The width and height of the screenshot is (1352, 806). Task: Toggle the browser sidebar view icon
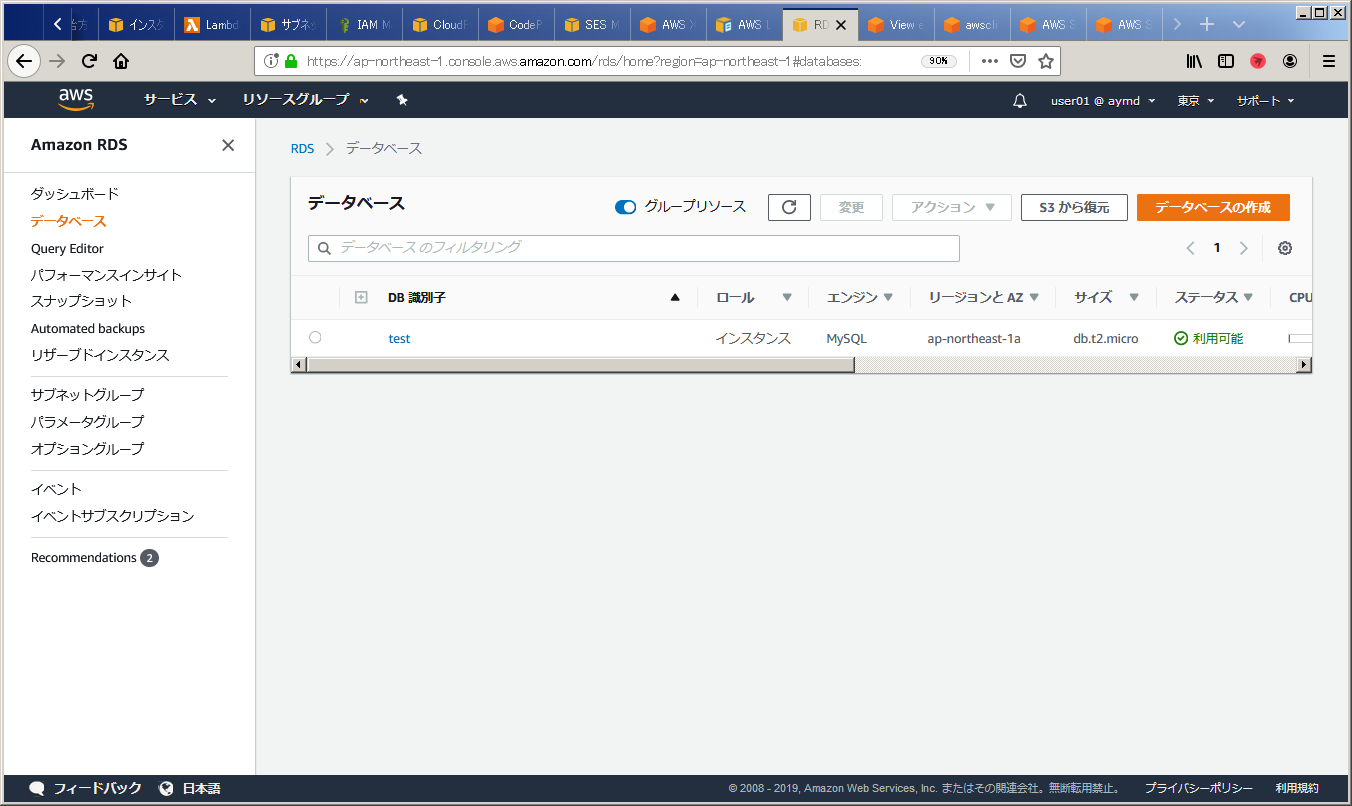(x=1226, y=61)
